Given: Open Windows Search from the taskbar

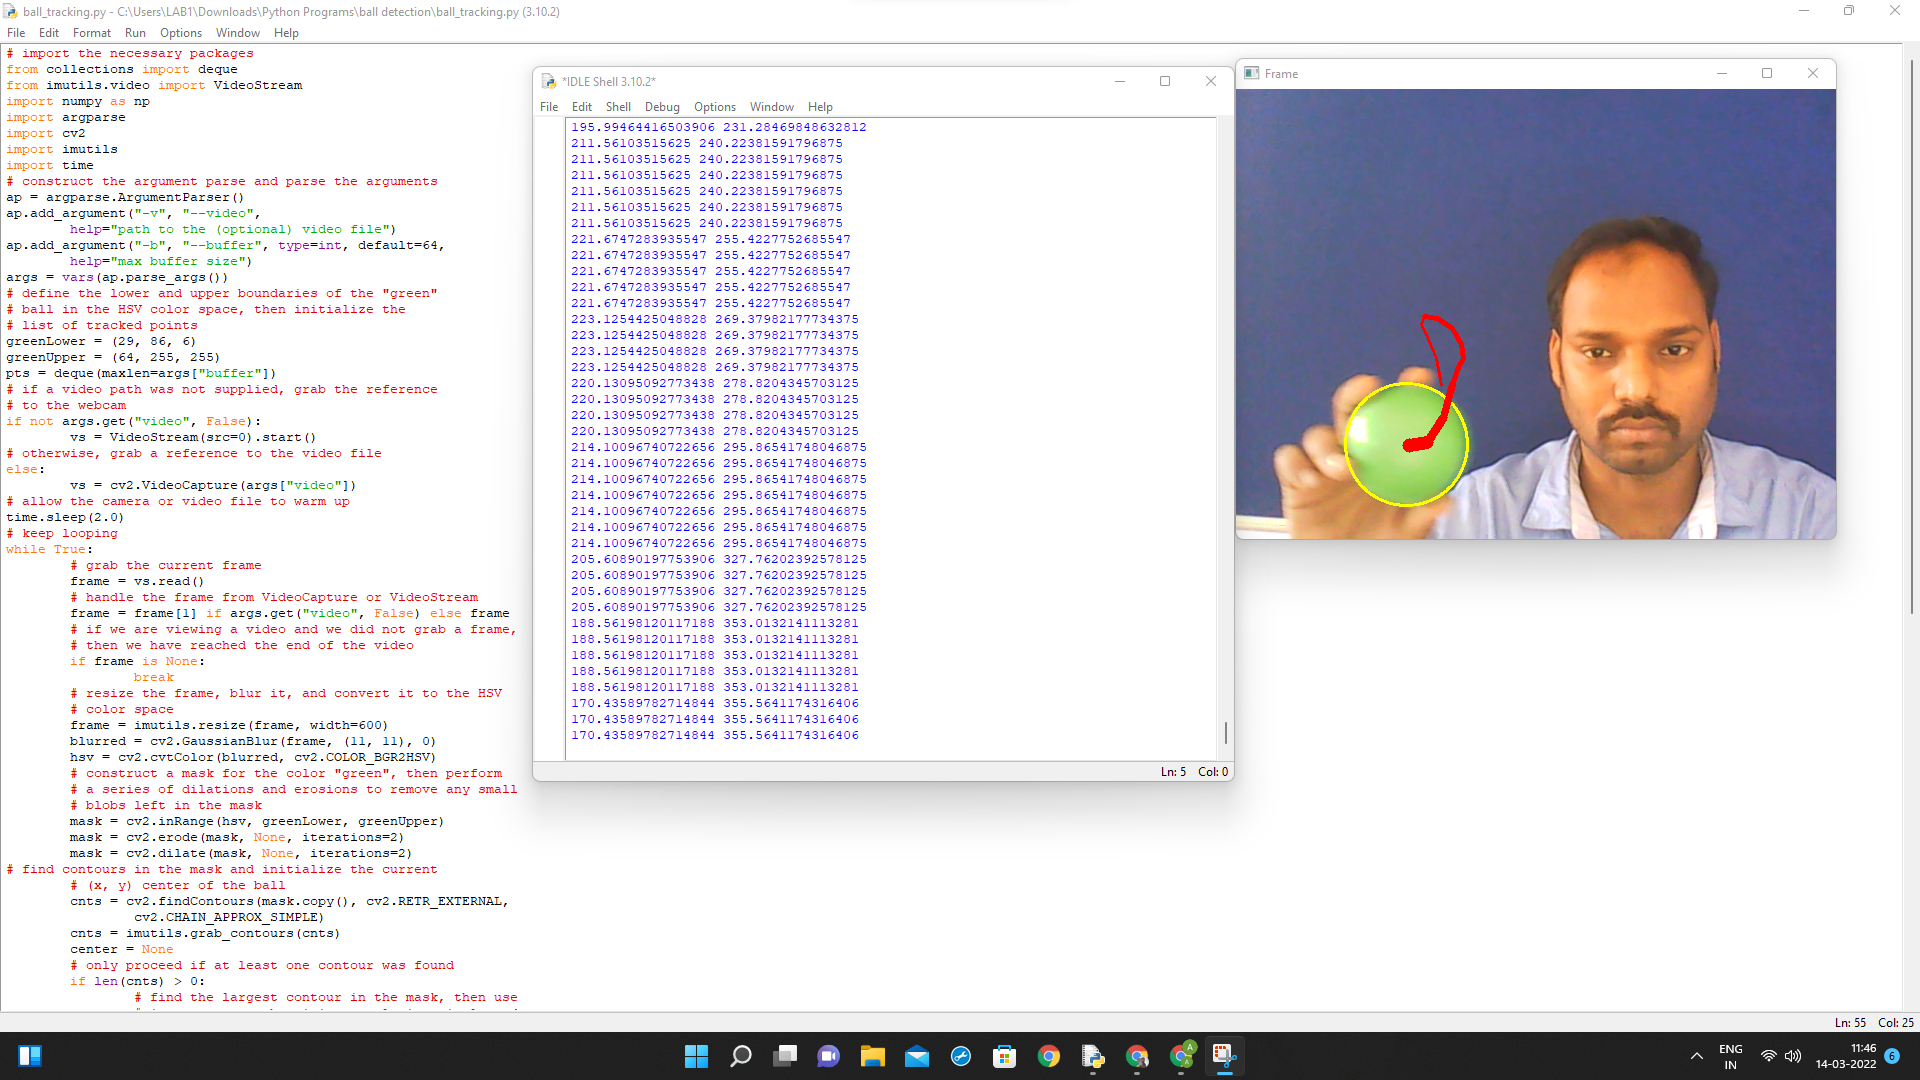Looking at the screenshot, I should coord(741,1056).
